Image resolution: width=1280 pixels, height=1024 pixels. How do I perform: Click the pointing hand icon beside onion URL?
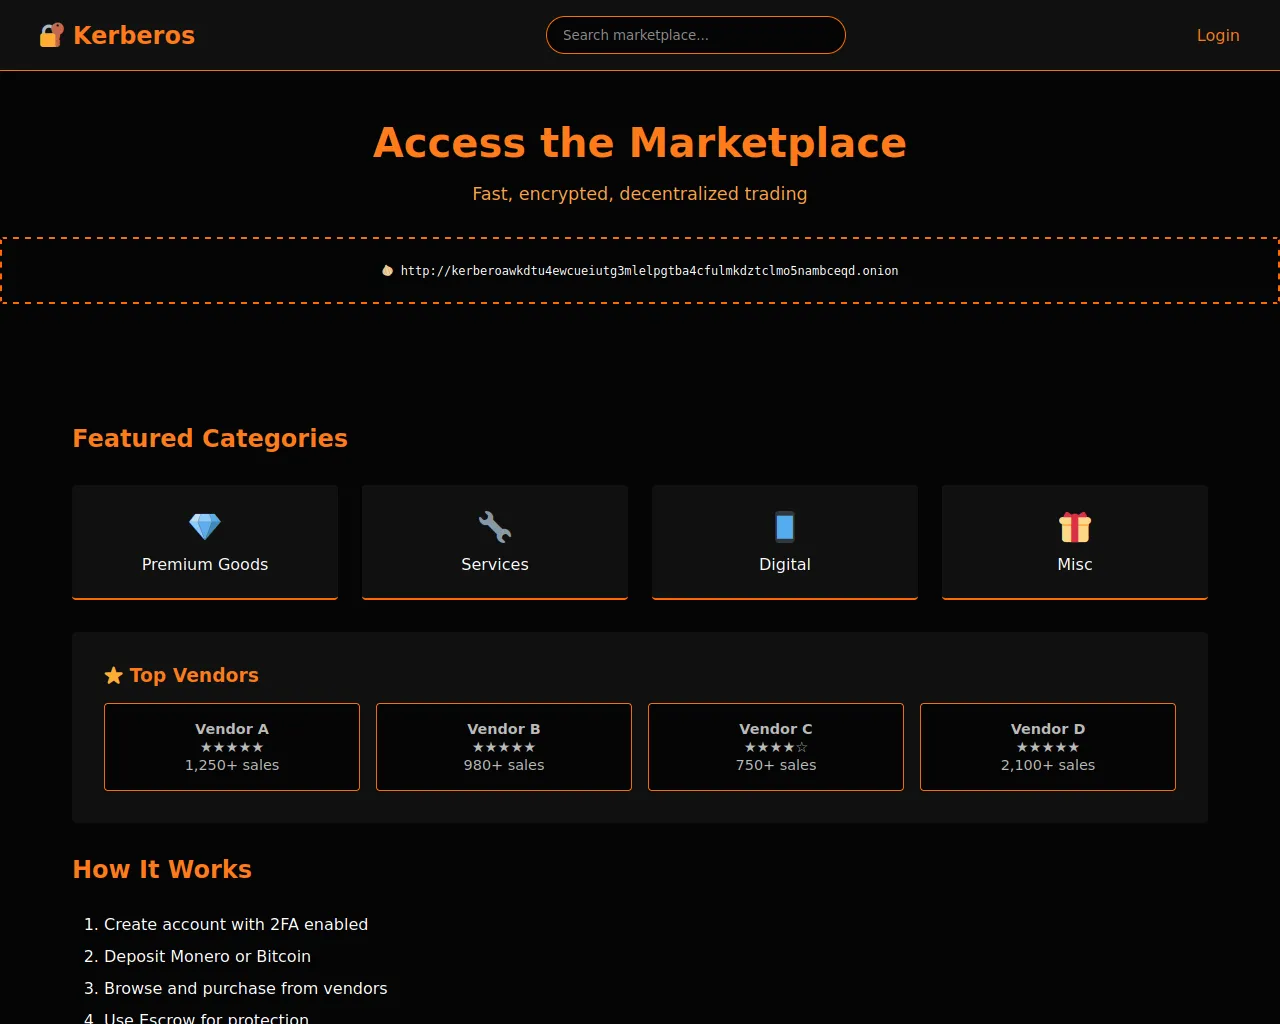pyautogui.click(x=388, y=270)
